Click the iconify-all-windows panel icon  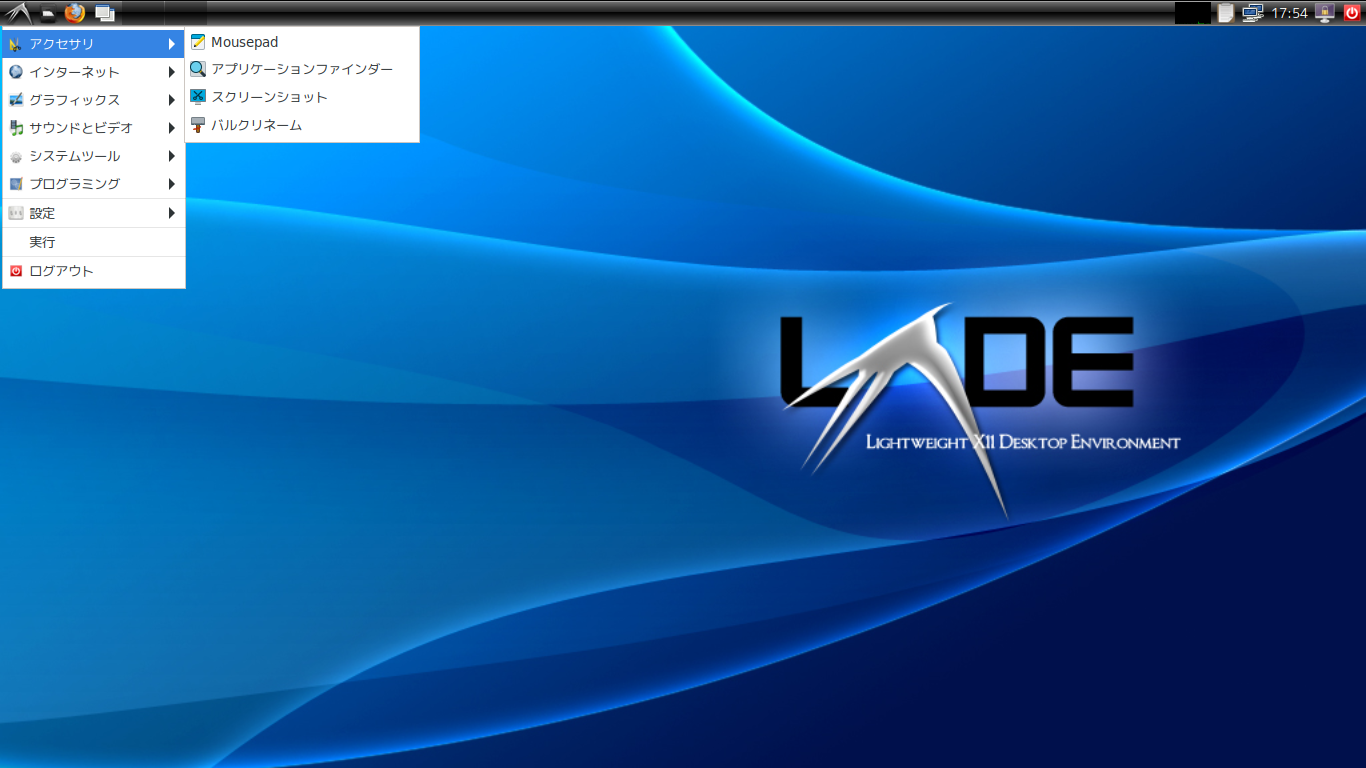pyautogui.click(x=105, y=13)
